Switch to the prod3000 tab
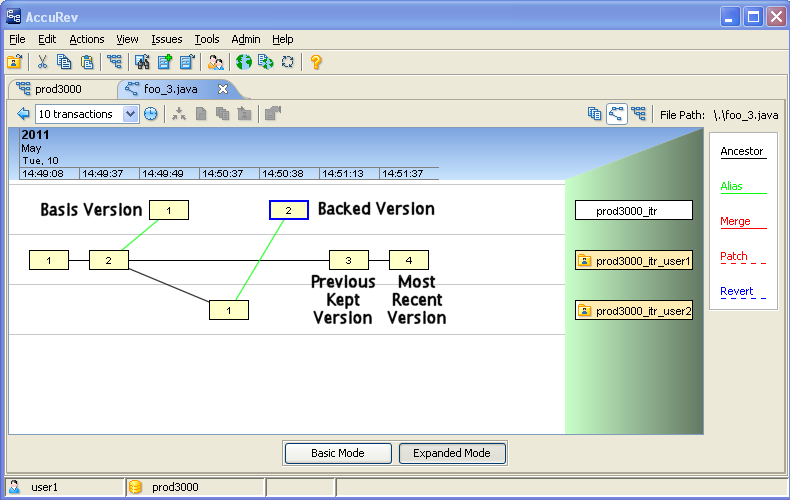This screenshot has width=790, height=500. point(60,89)
